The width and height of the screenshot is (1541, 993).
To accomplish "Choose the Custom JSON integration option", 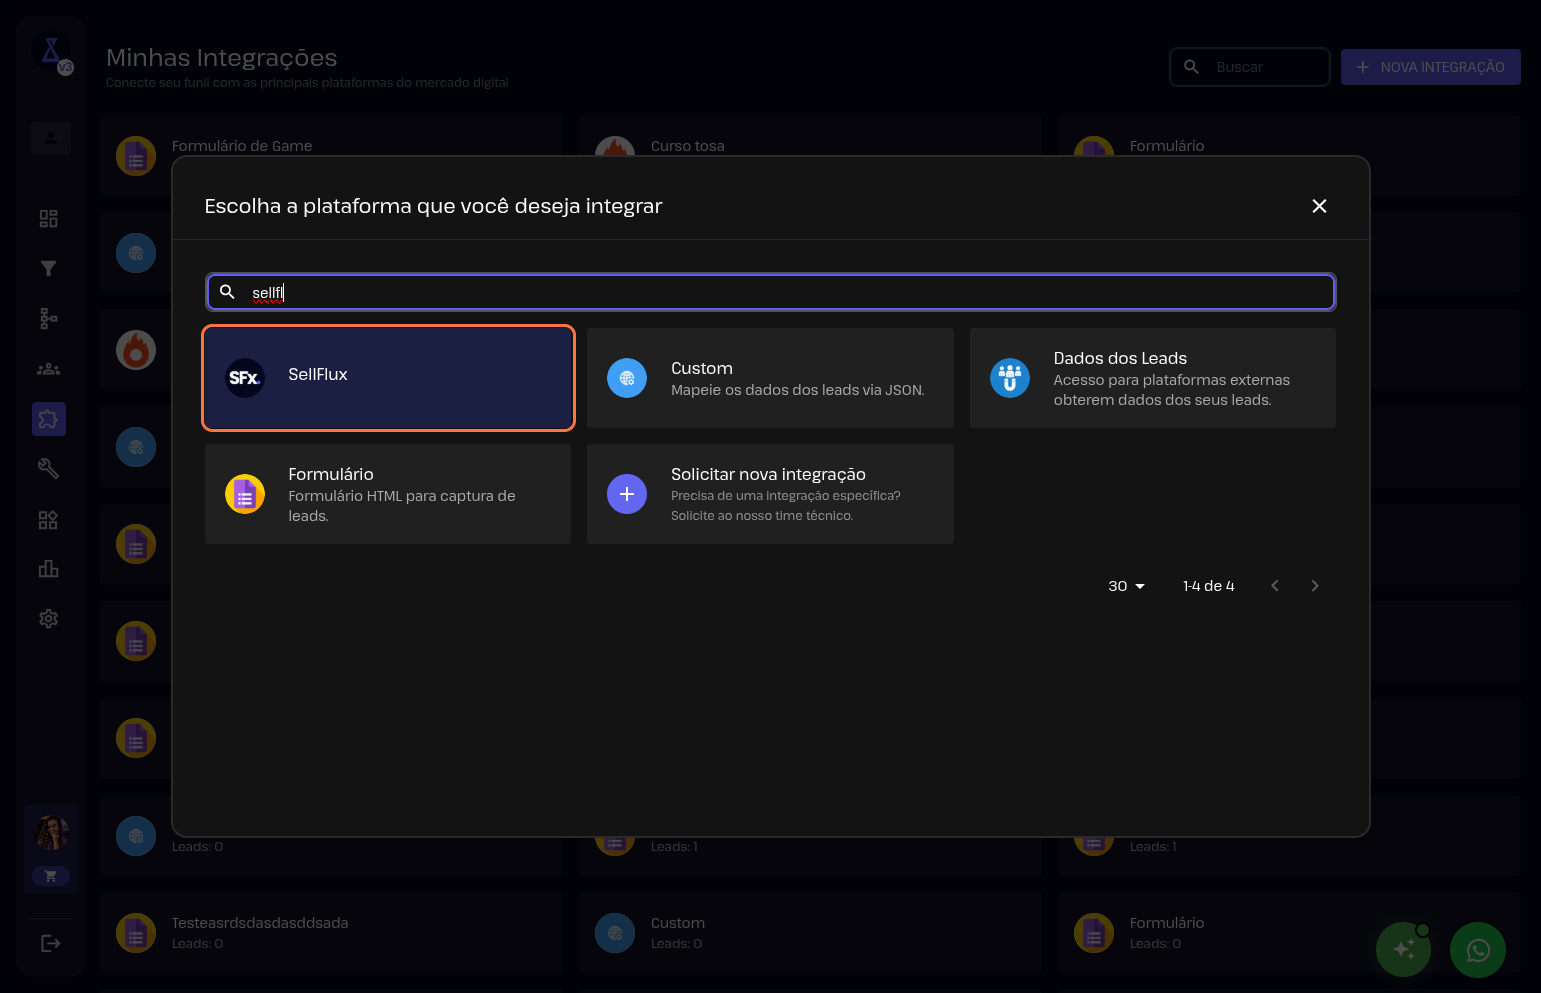I will pyautogui.click(x=769, y=378).
